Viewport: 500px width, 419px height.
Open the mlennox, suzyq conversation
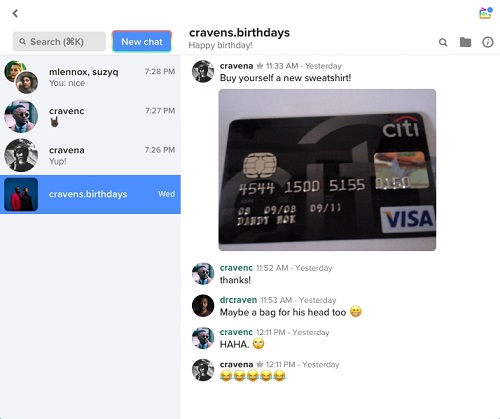(90, 77)
